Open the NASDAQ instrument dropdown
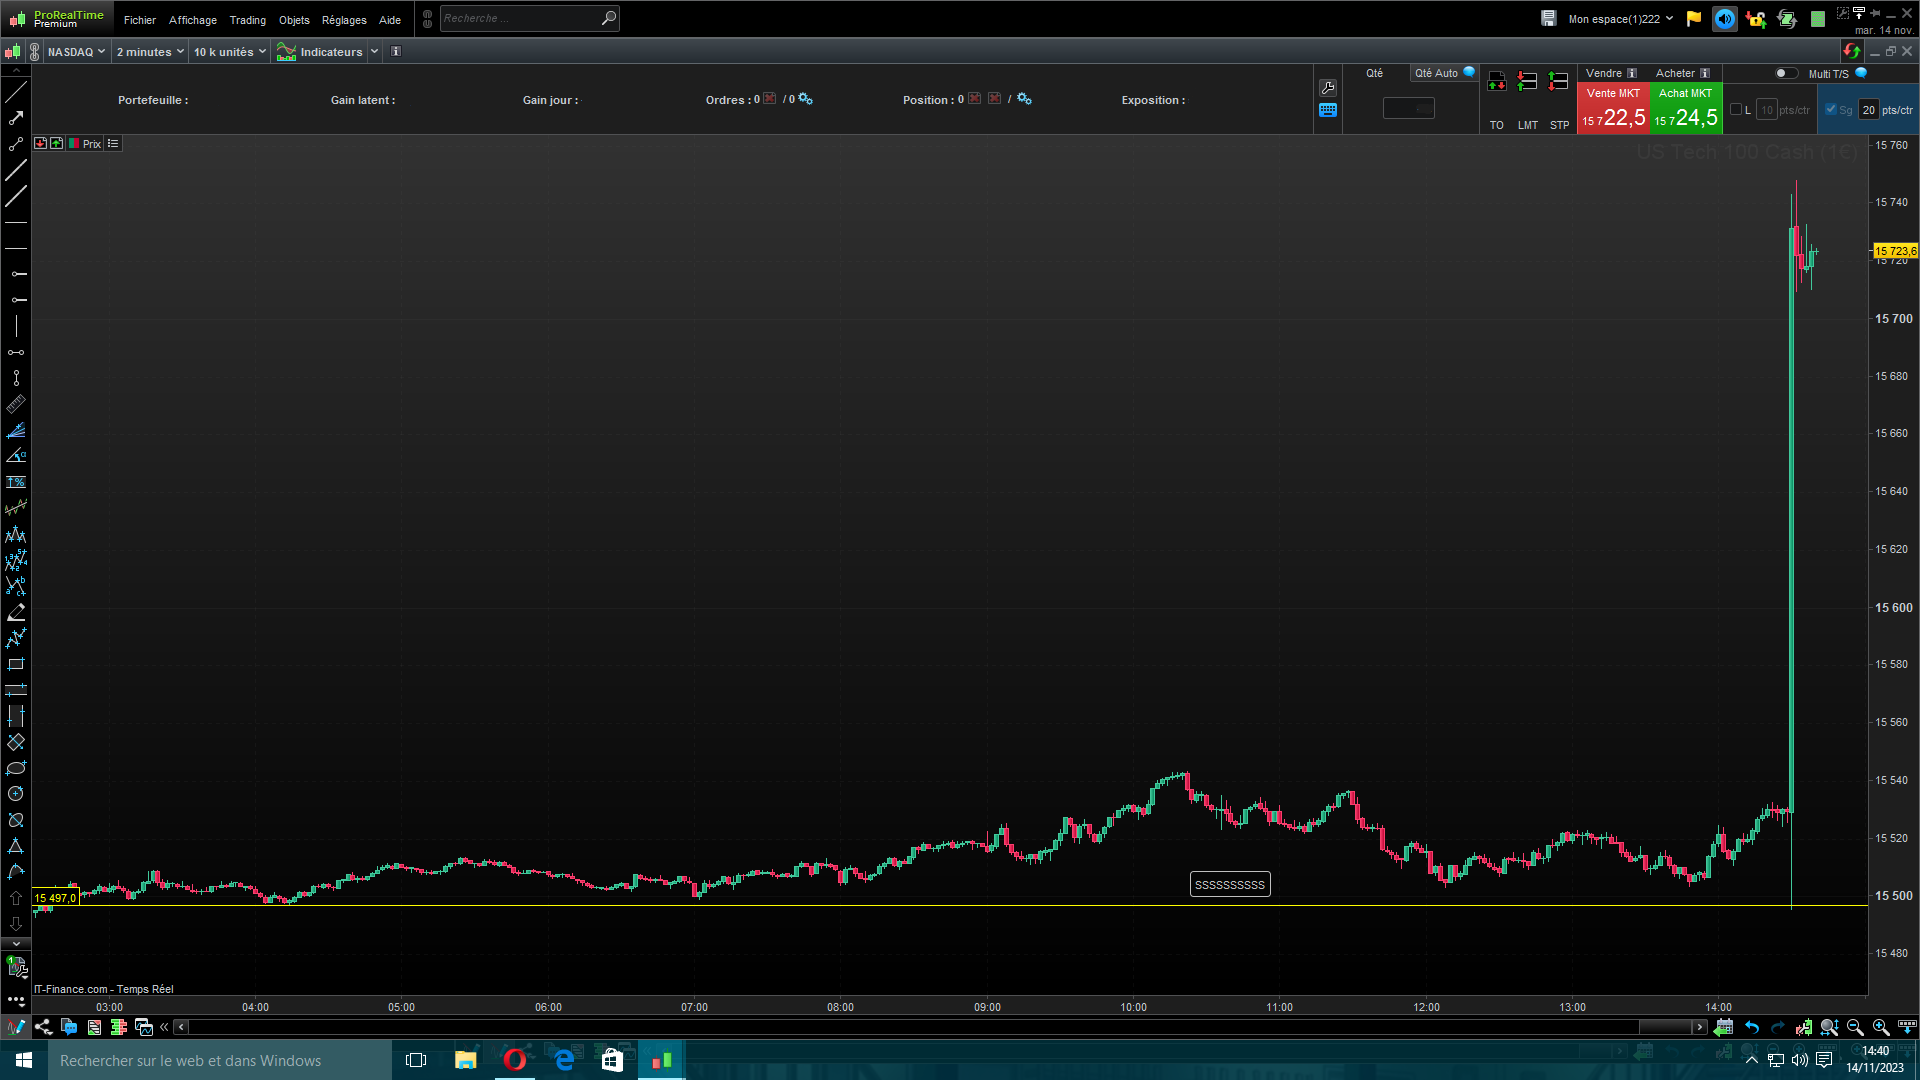This screenshot has height=1080, width=1920. 76,52
